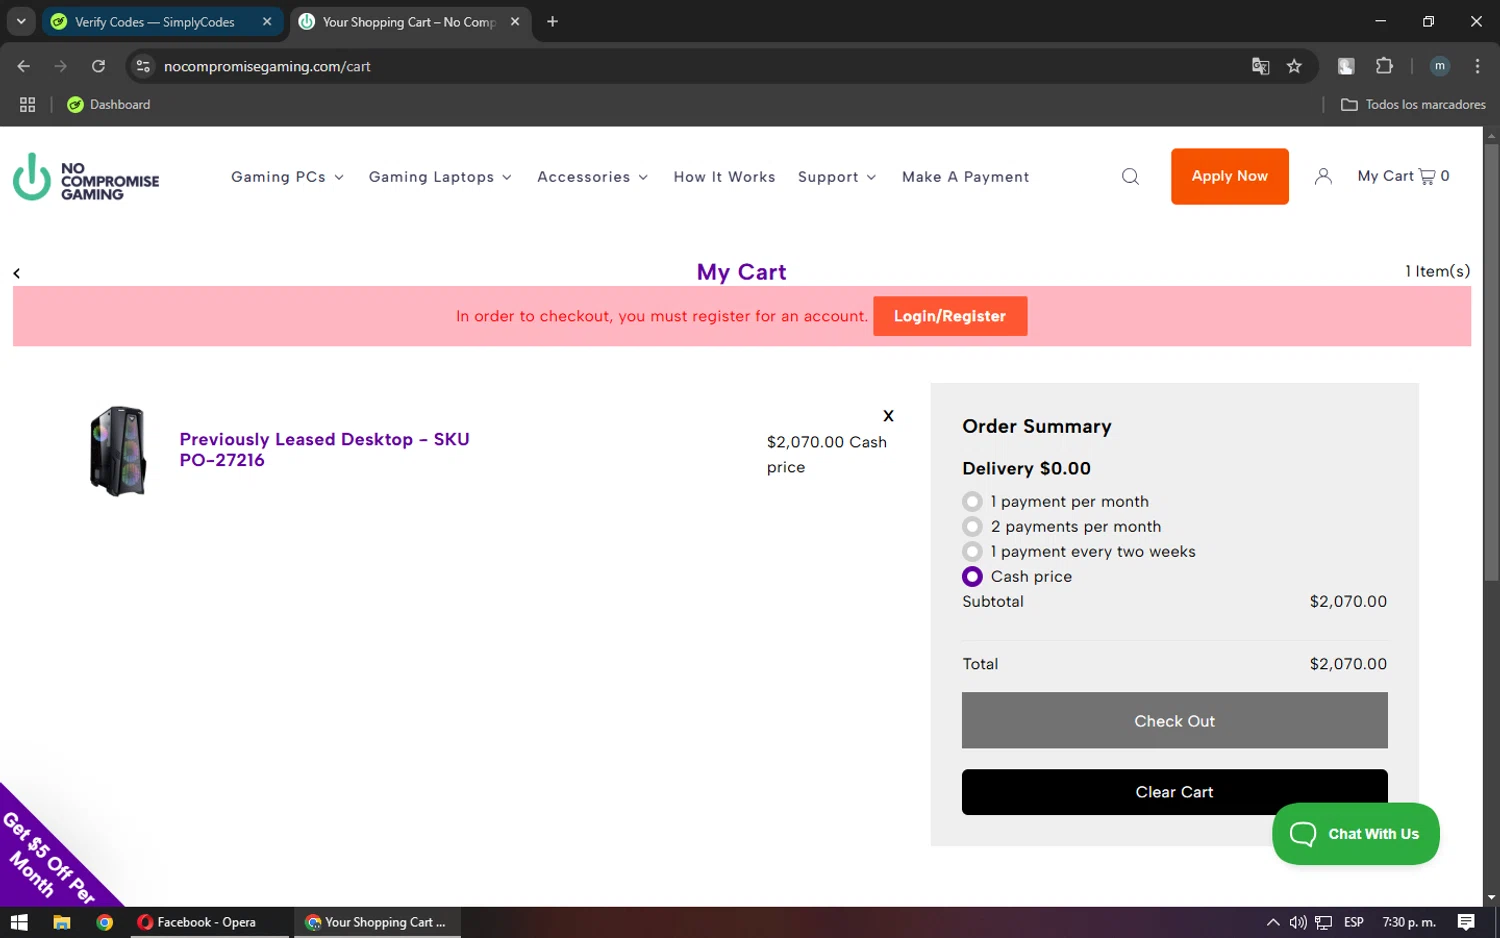The height and width of the screenshot is (938, 1500).
Task: Click the browser back arrow
Action: 24,66
